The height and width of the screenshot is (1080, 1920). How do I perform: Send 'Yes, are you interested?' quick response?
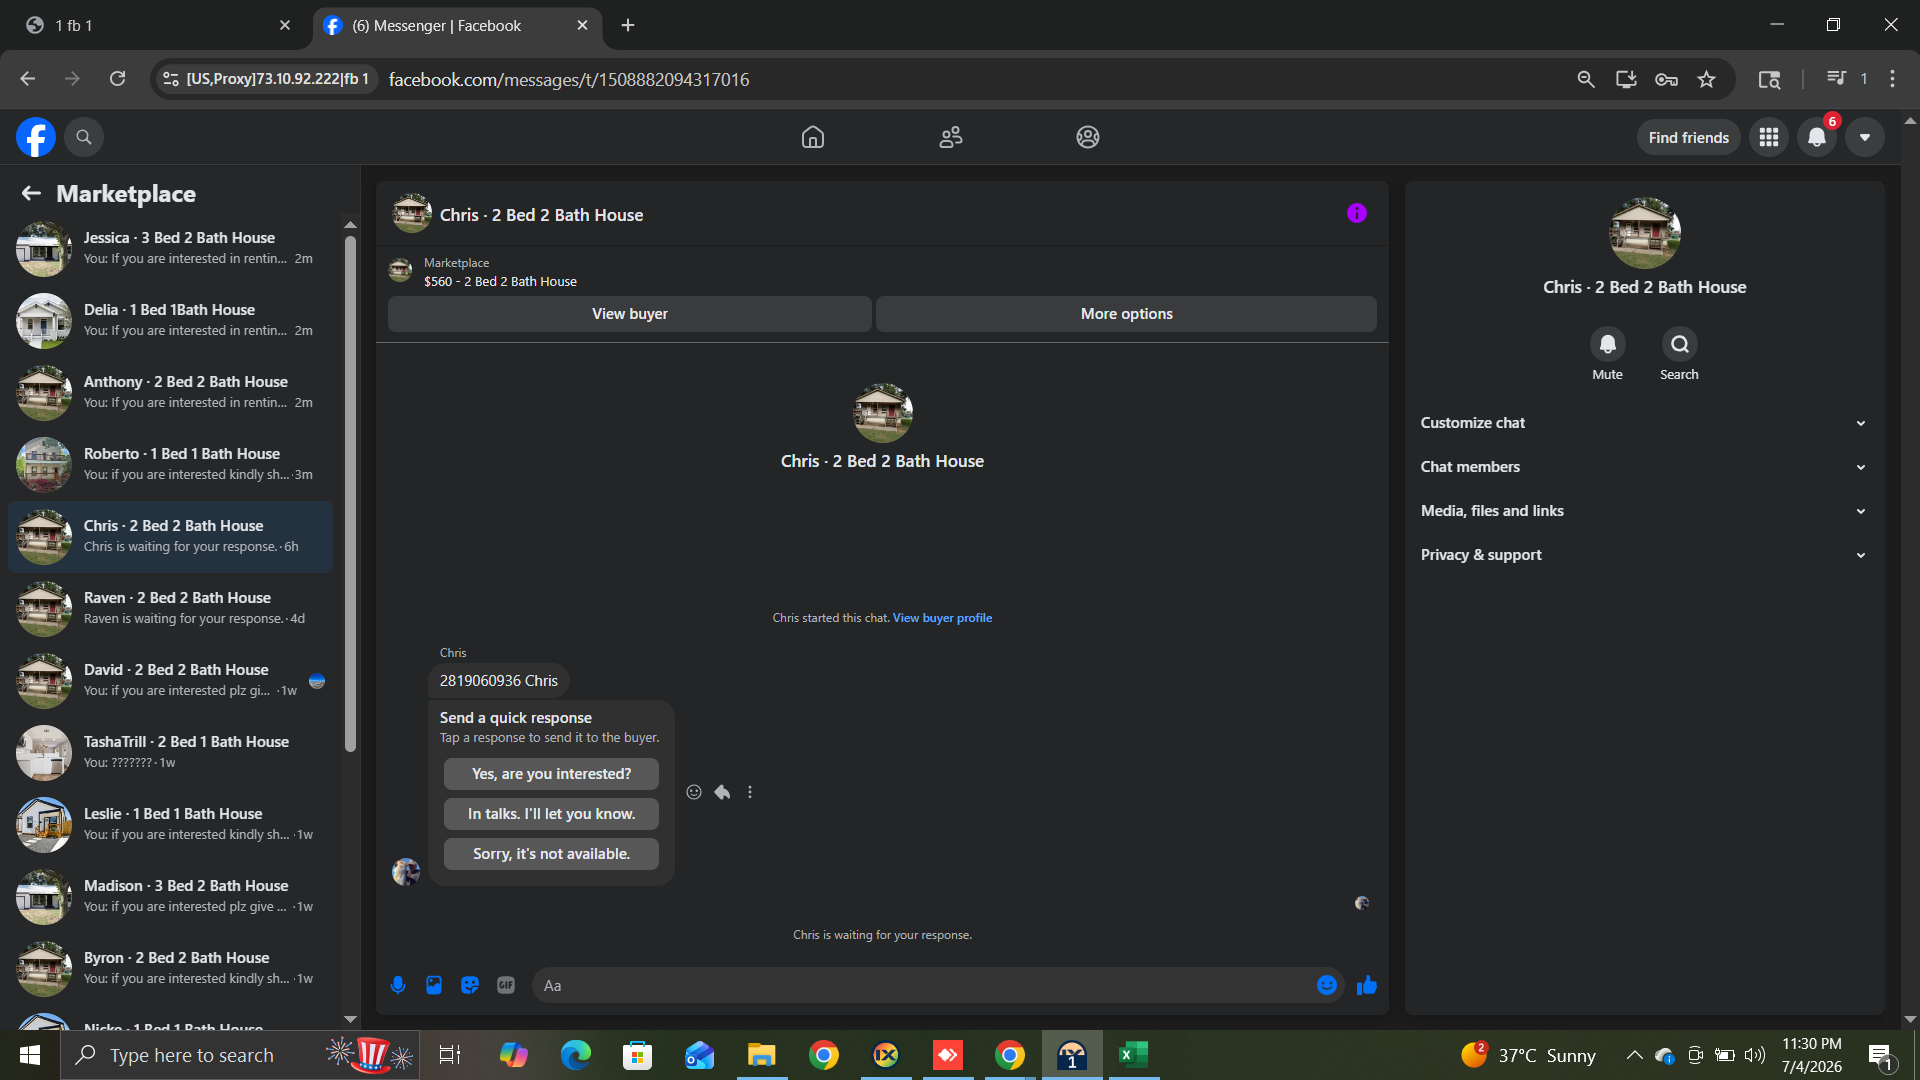coord(551,774)
